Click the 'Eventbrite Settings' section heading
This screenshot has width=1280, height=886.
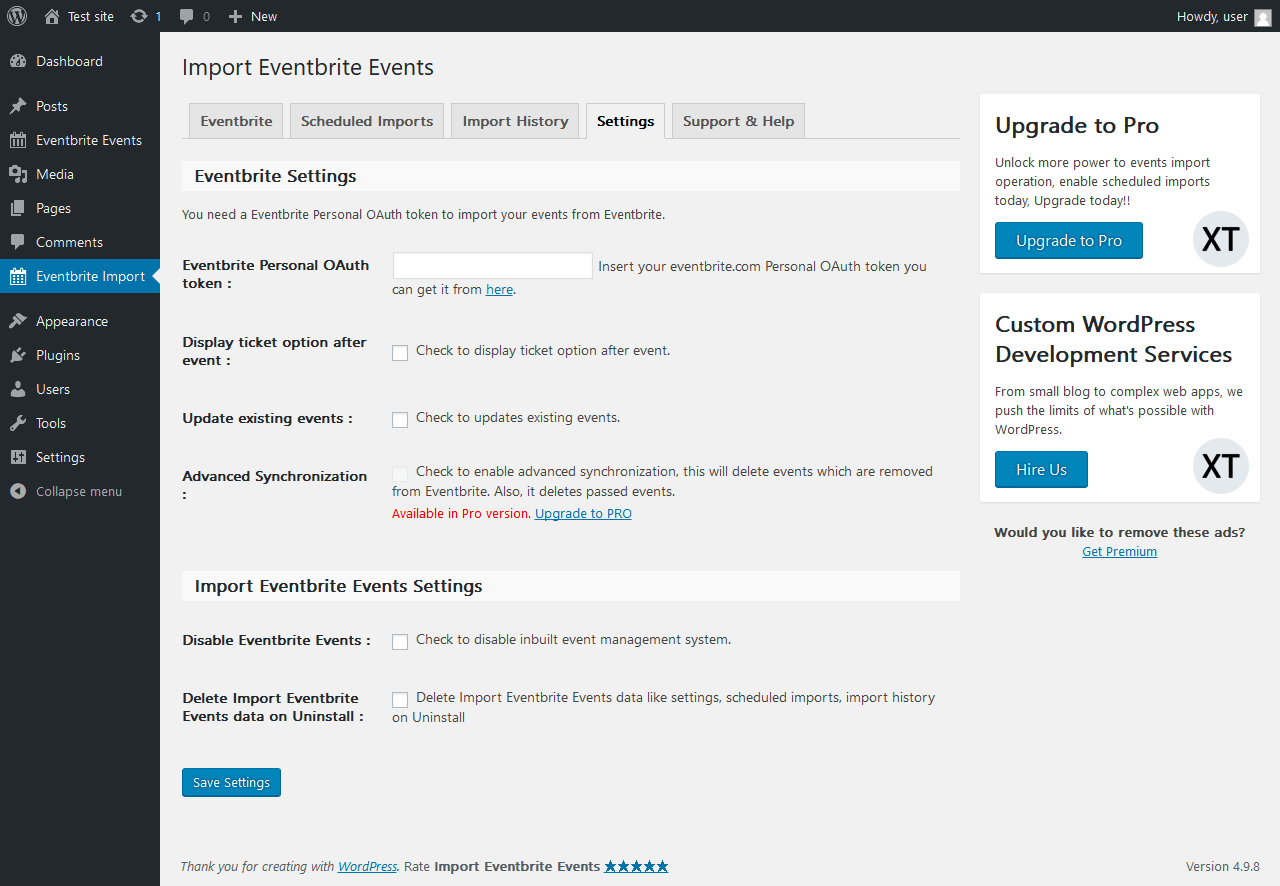tap(275, 176)
